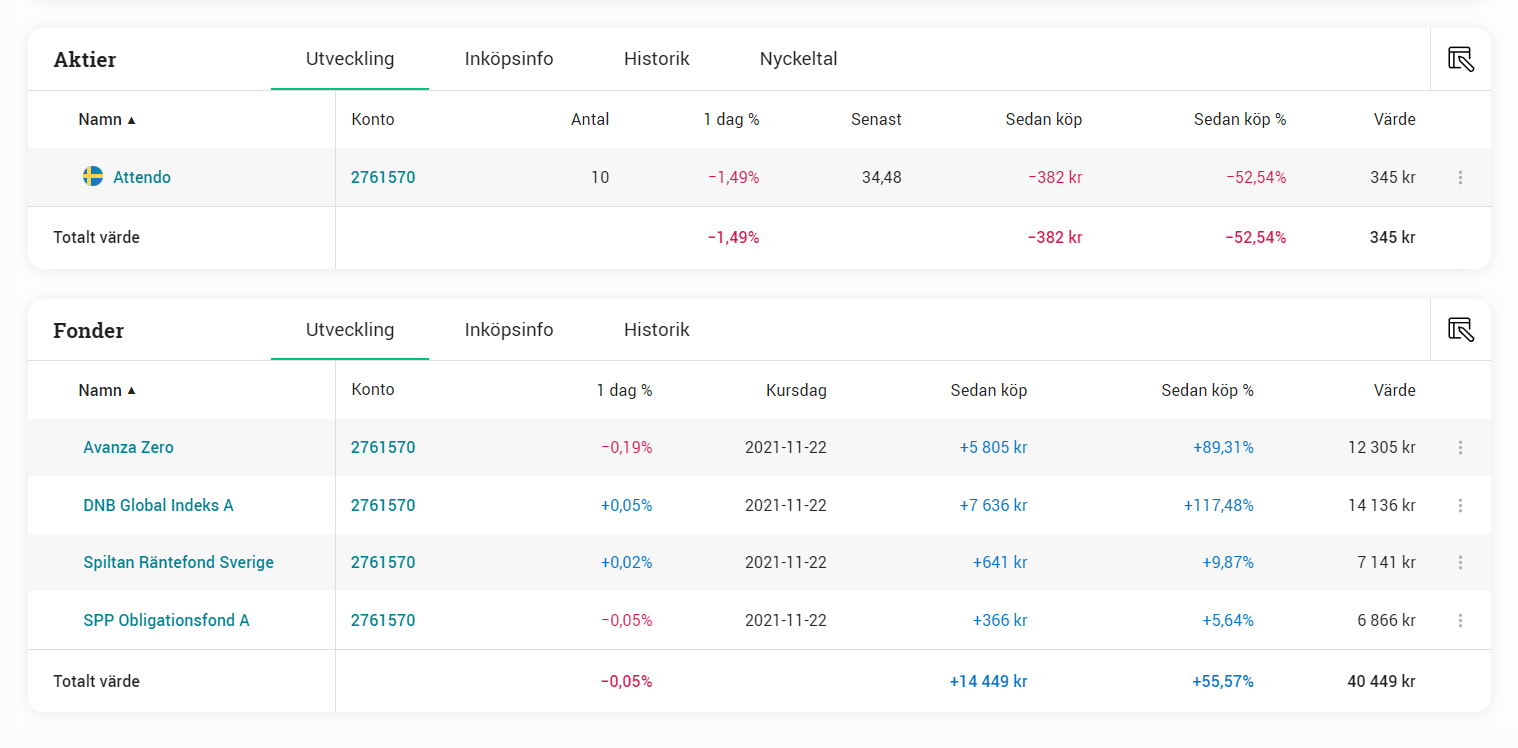The height and width of the screenshot is (748, 1518).
Task: Click the Antal column header in Aktier
Action: [x=590, y=120]
